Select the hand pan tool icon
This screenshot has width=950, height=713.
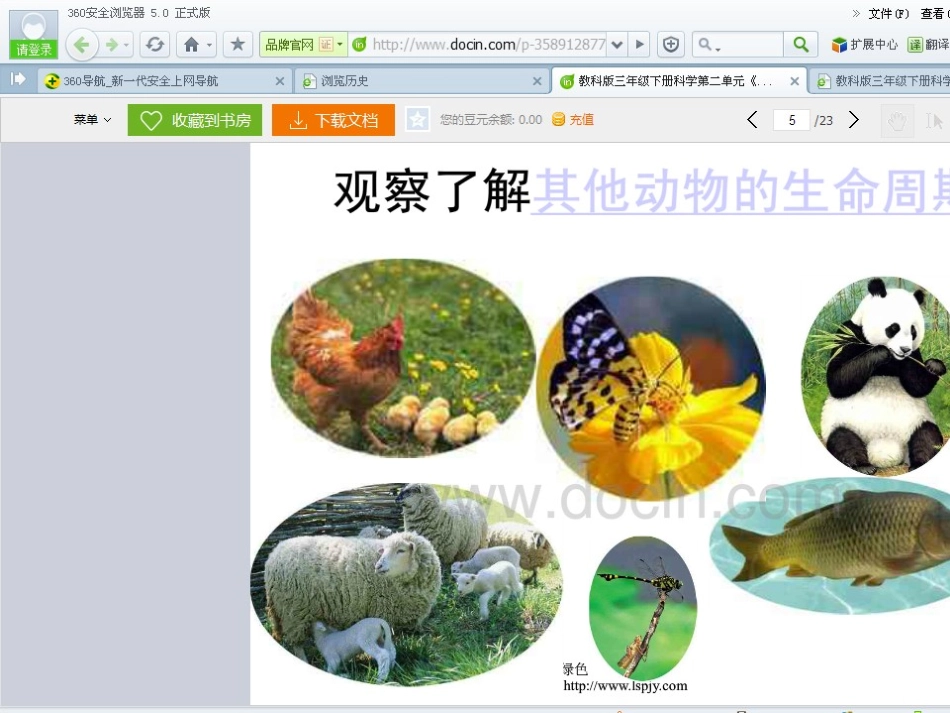point(897,121)
